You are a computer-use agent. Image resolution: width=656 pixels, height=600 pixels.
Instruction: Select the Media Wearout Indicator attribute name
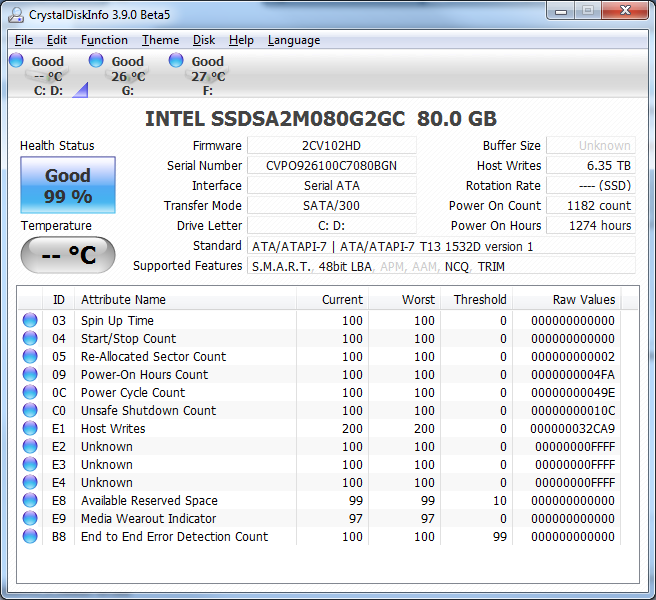pos(149,518)
